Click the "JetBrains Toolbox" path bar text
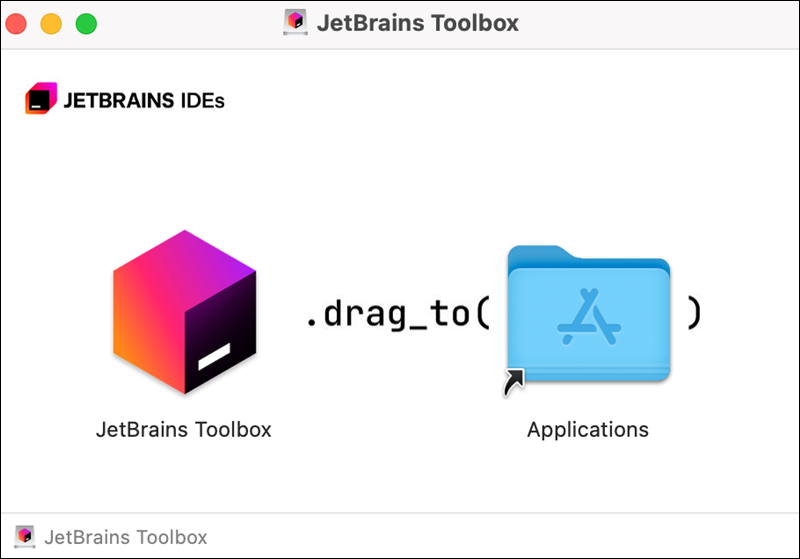Viewport: 800px width, 559px height. pos(126,538)
